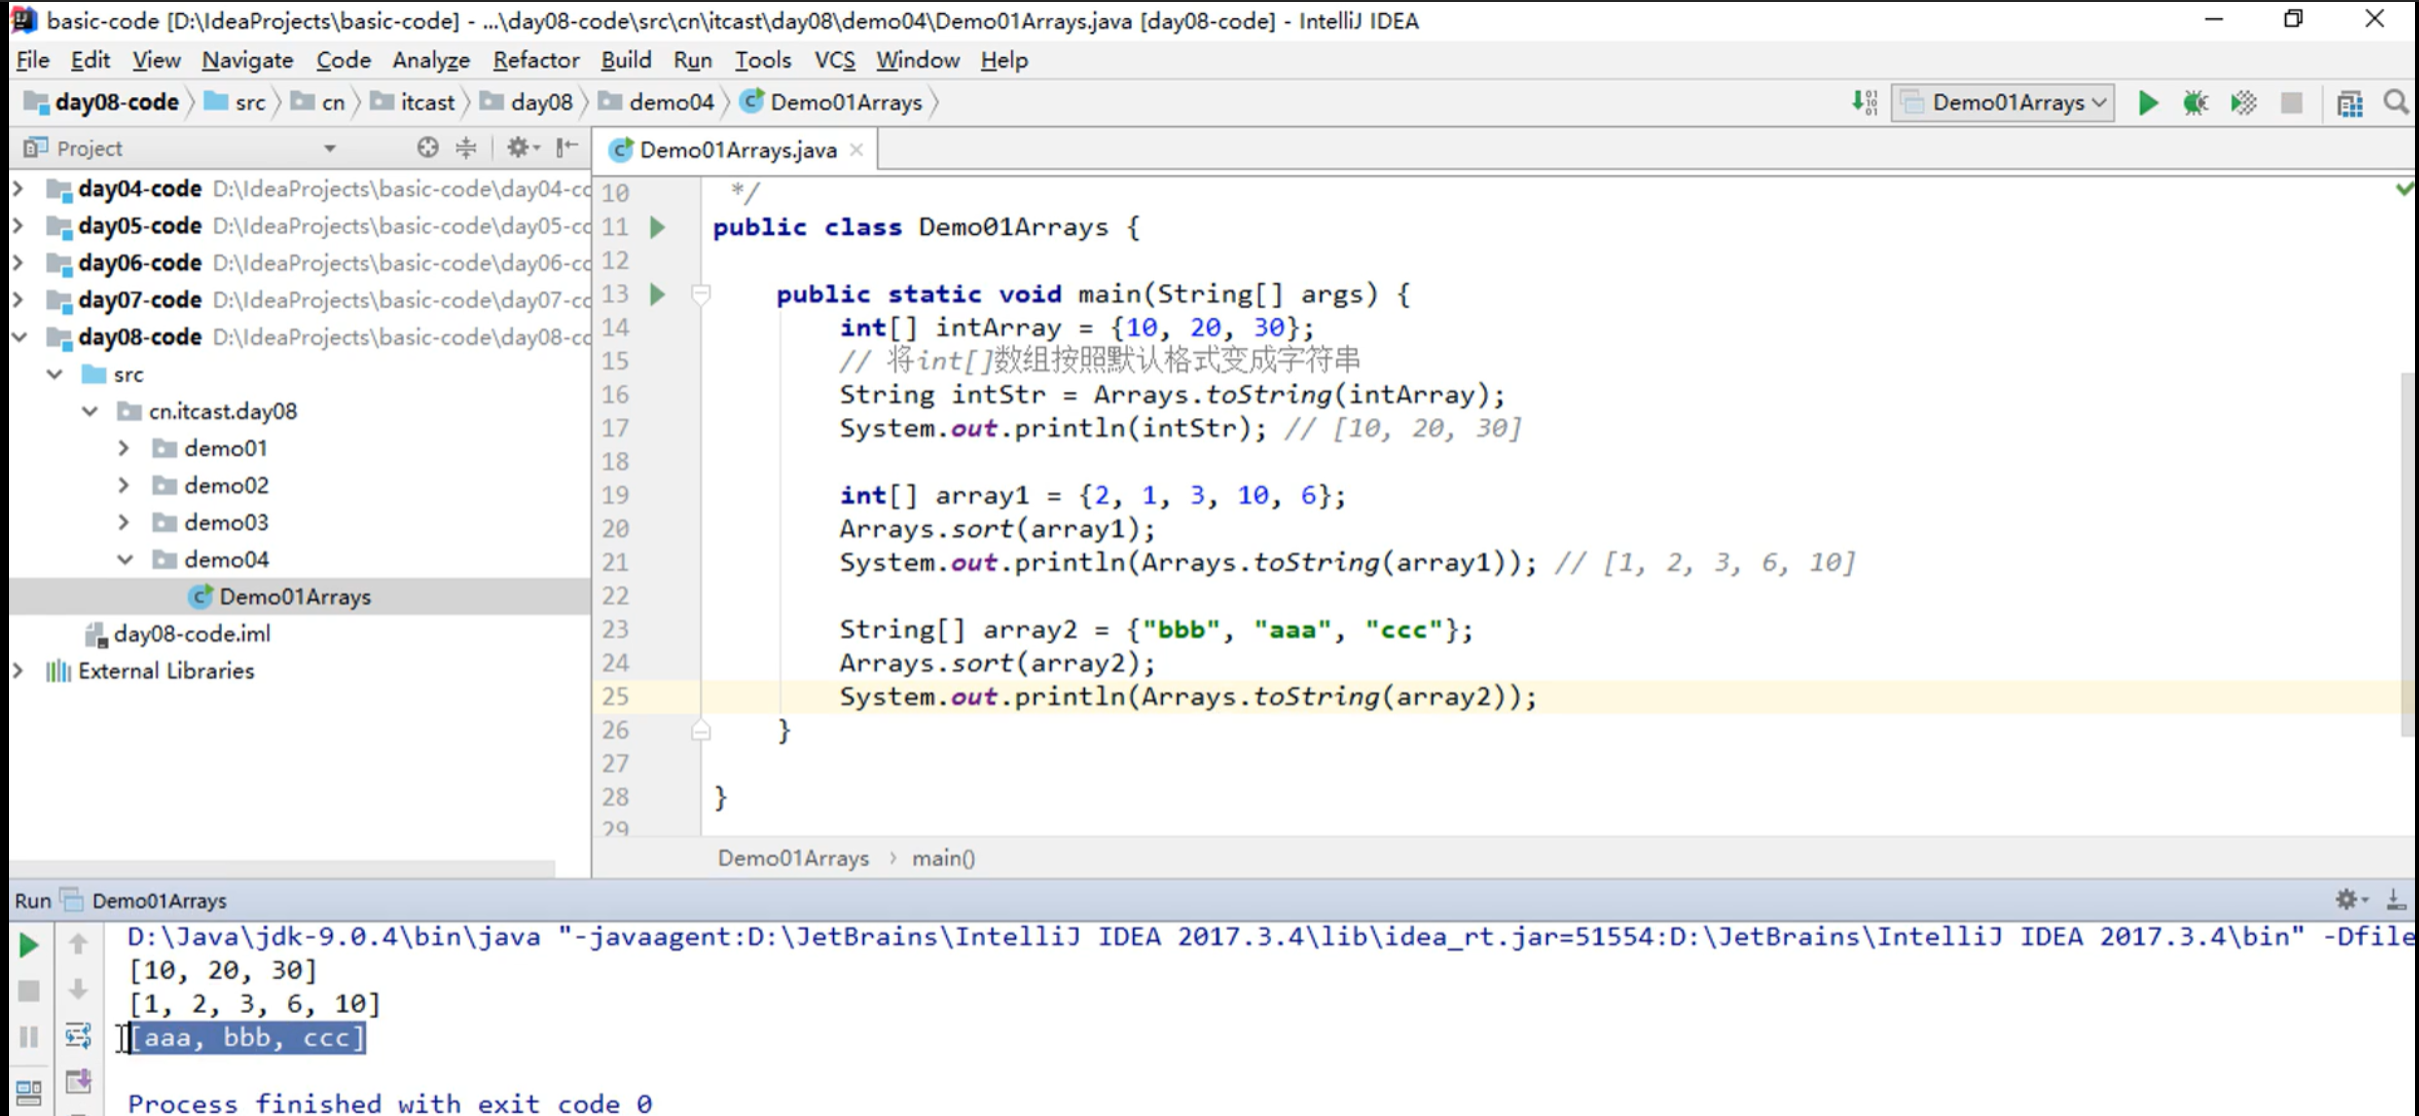Rerun Demo01Arrays in the Run panel
The image size is (2419, 1116).
point(29,944)
